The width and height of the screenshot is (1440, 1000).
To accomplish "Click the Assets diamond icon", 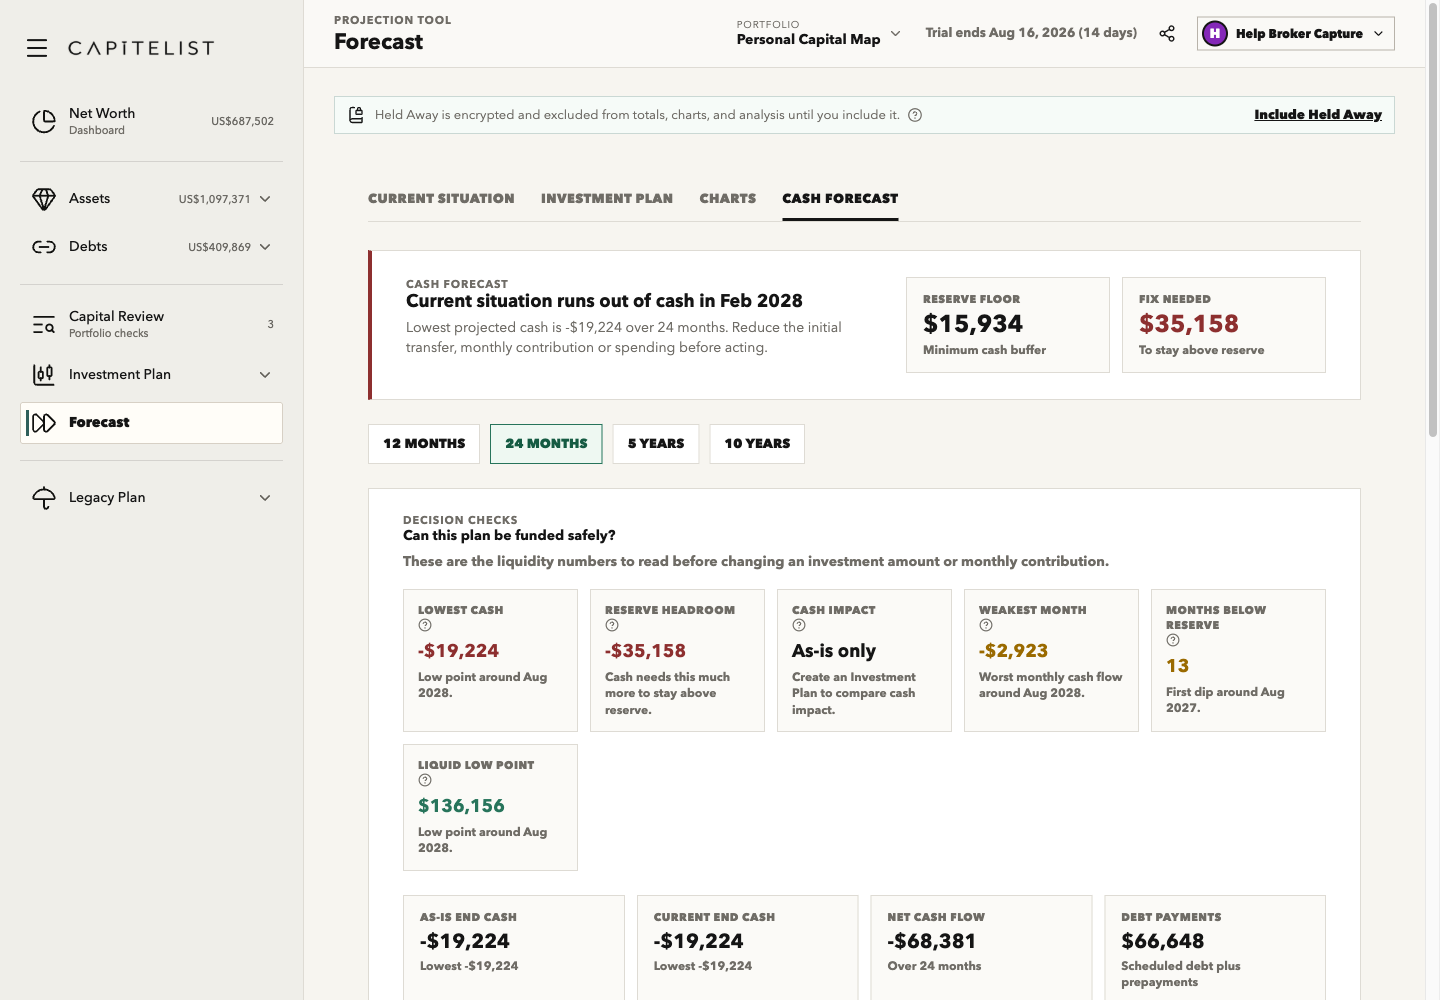I will (44, 199).
